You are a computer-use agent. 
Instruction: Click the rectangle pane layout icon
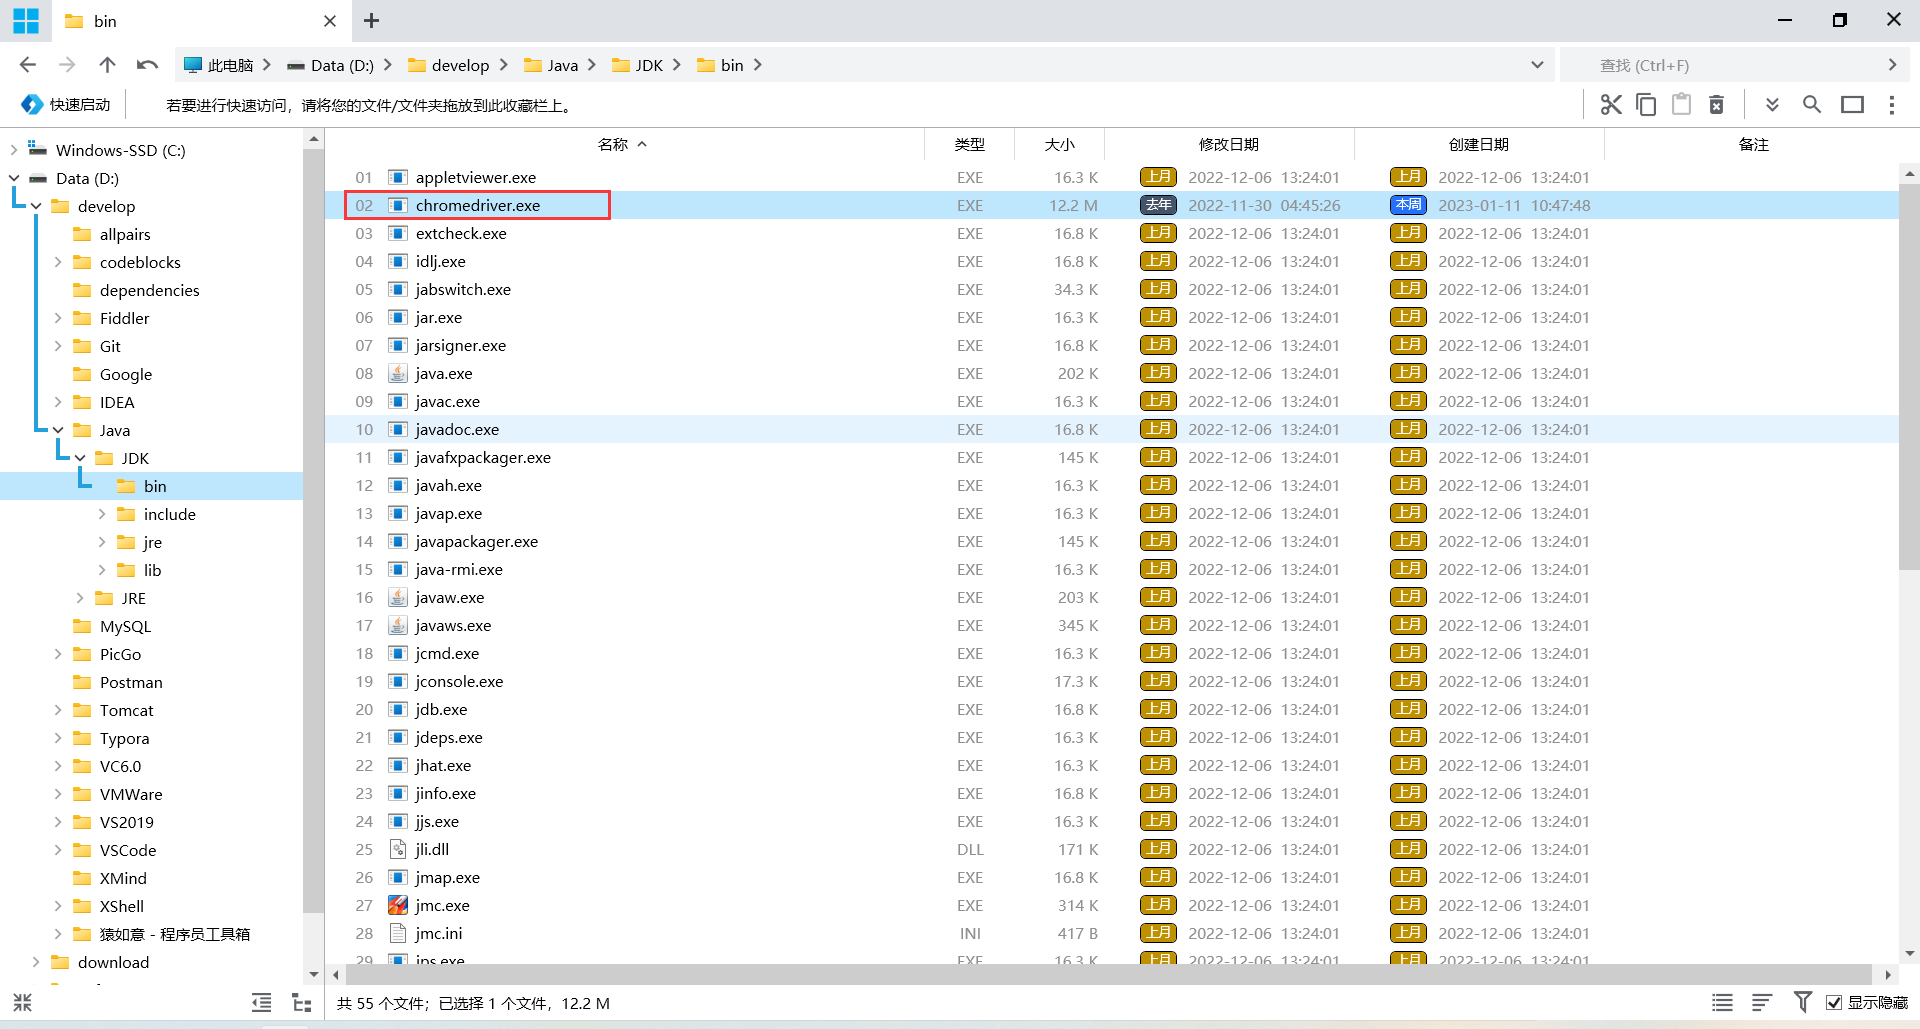click(x=1852, y=104)
